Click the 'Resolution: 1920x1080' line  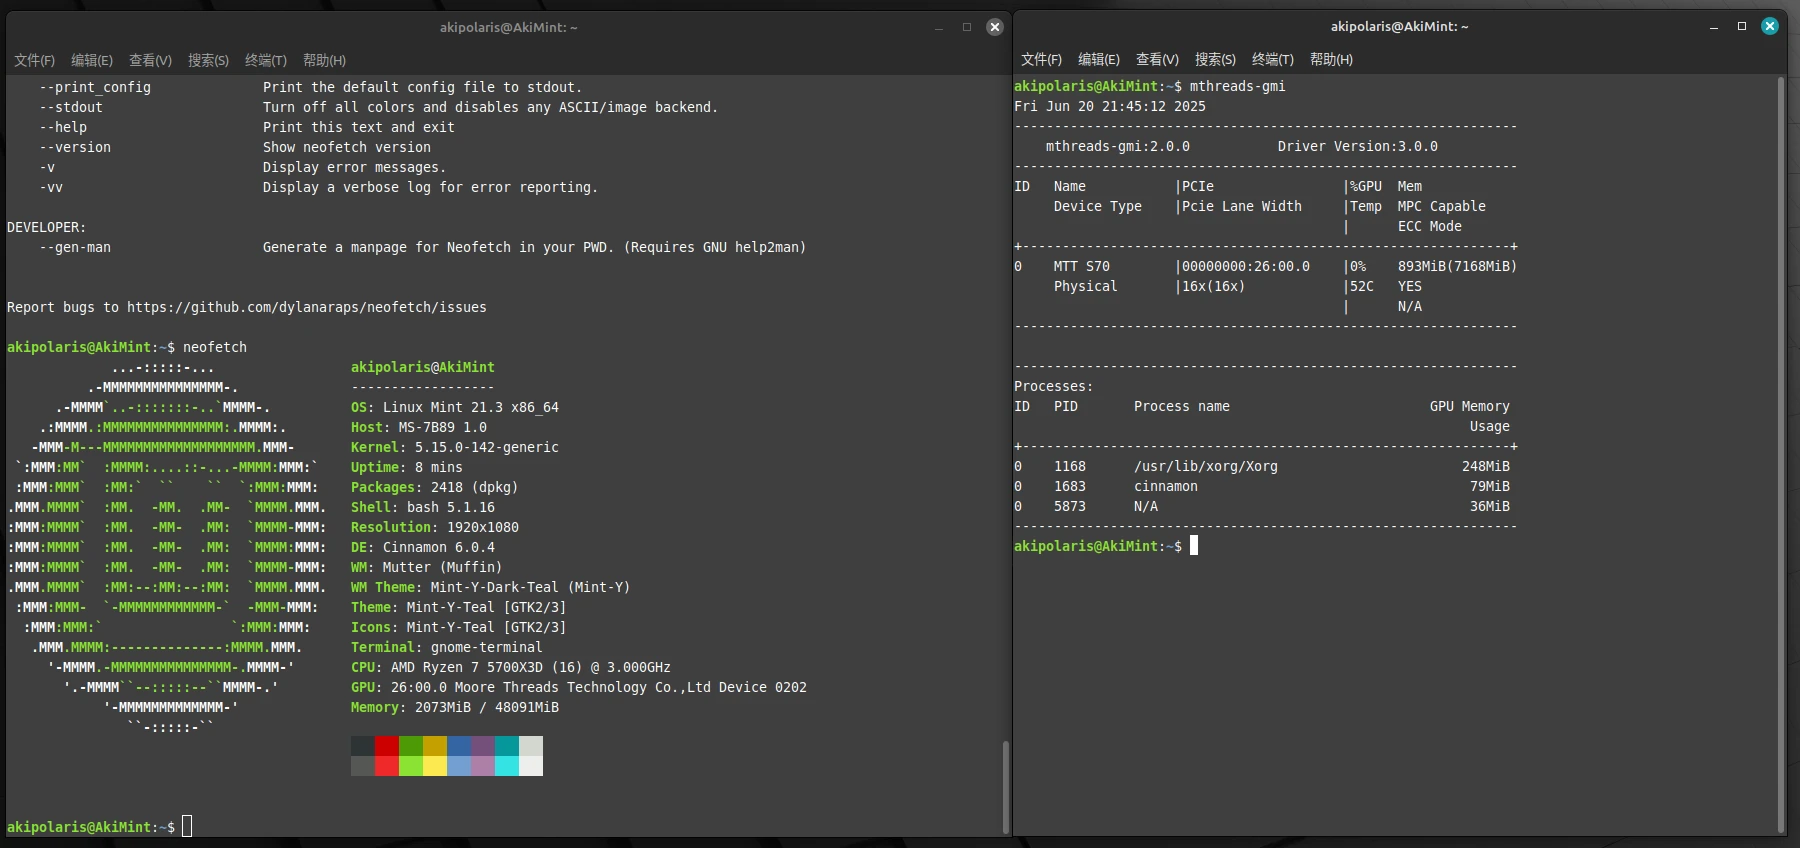click(x=435, y=527)
